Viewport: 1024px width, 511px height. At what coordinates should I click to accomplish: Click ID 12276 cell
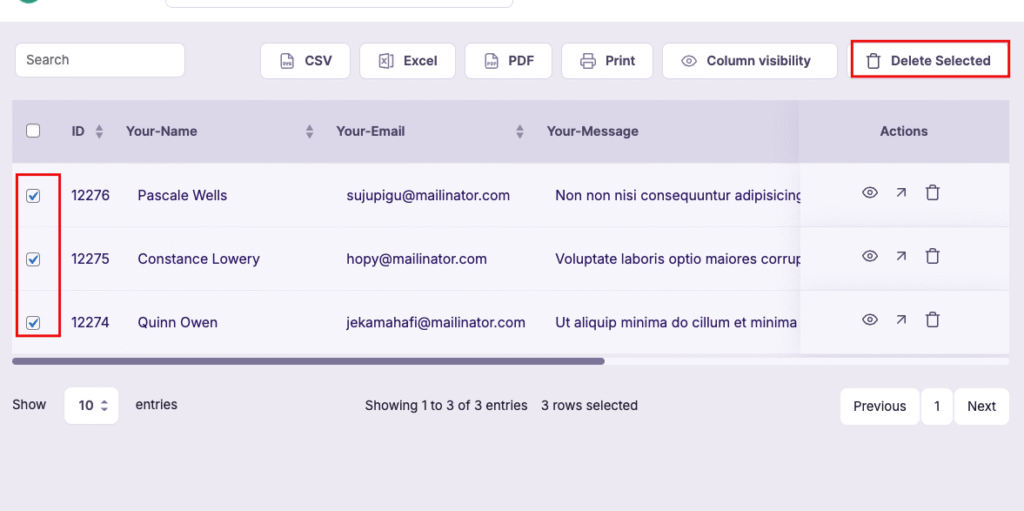tap(90, 195)
